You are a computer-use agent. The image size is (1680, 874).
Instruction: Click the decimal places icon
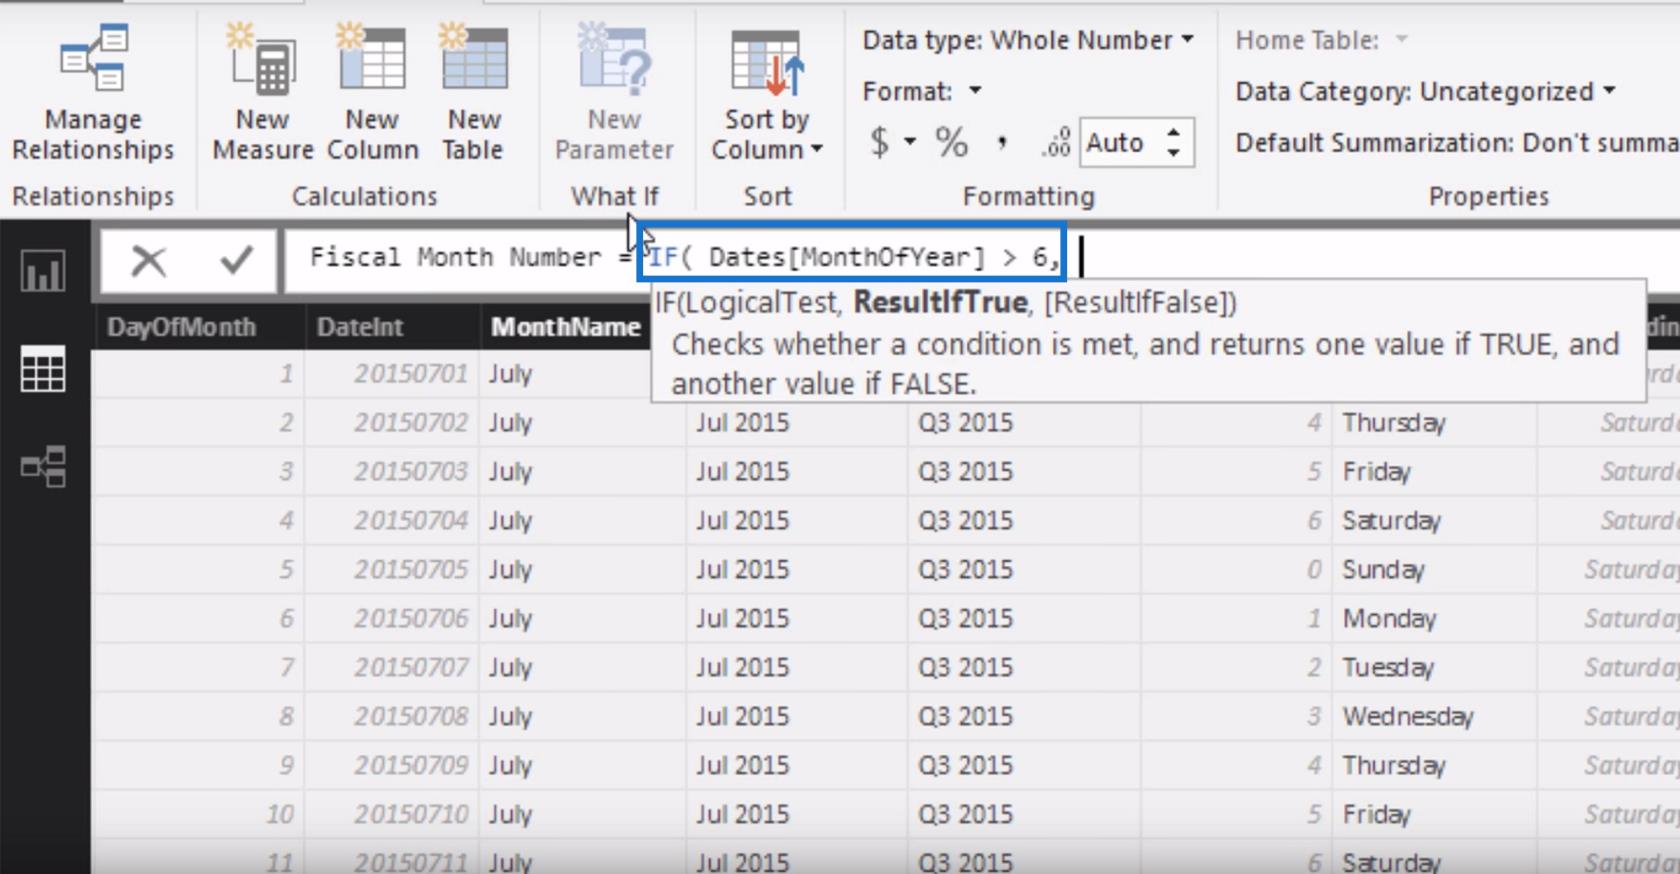1056,142
